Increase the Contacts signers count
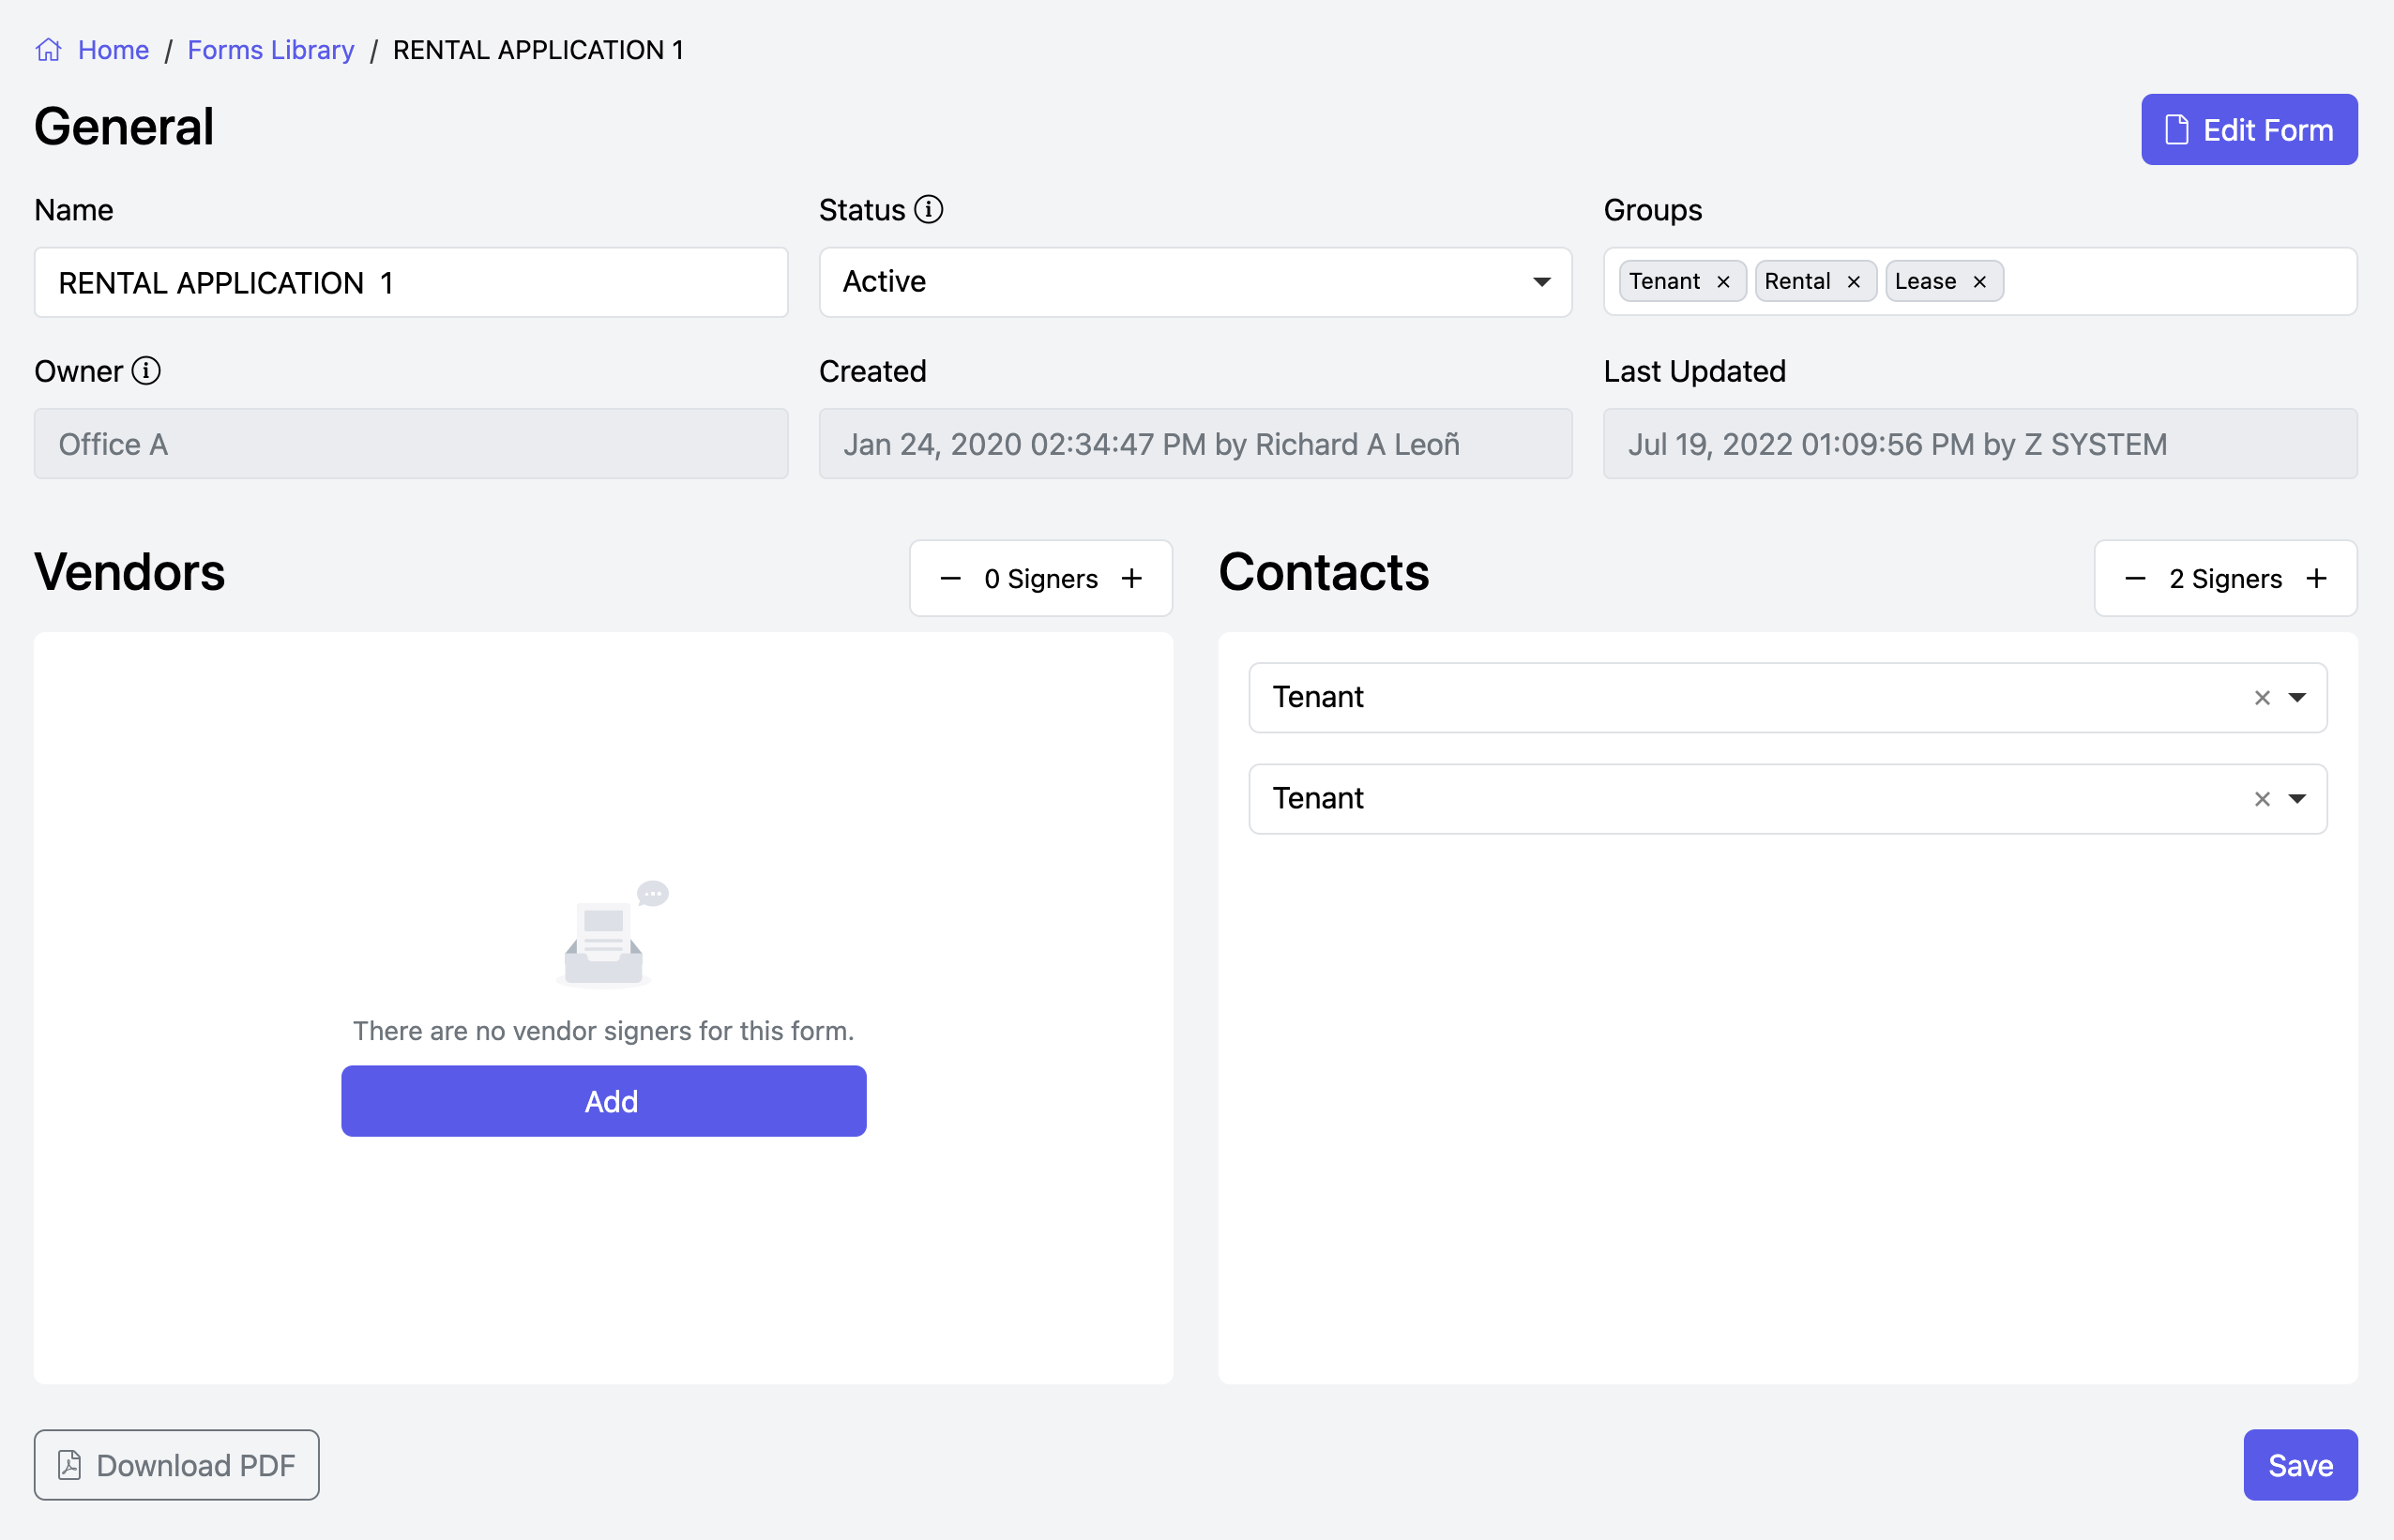The height and width of the screenshot is (1540, 2394). pos(2316,579)
